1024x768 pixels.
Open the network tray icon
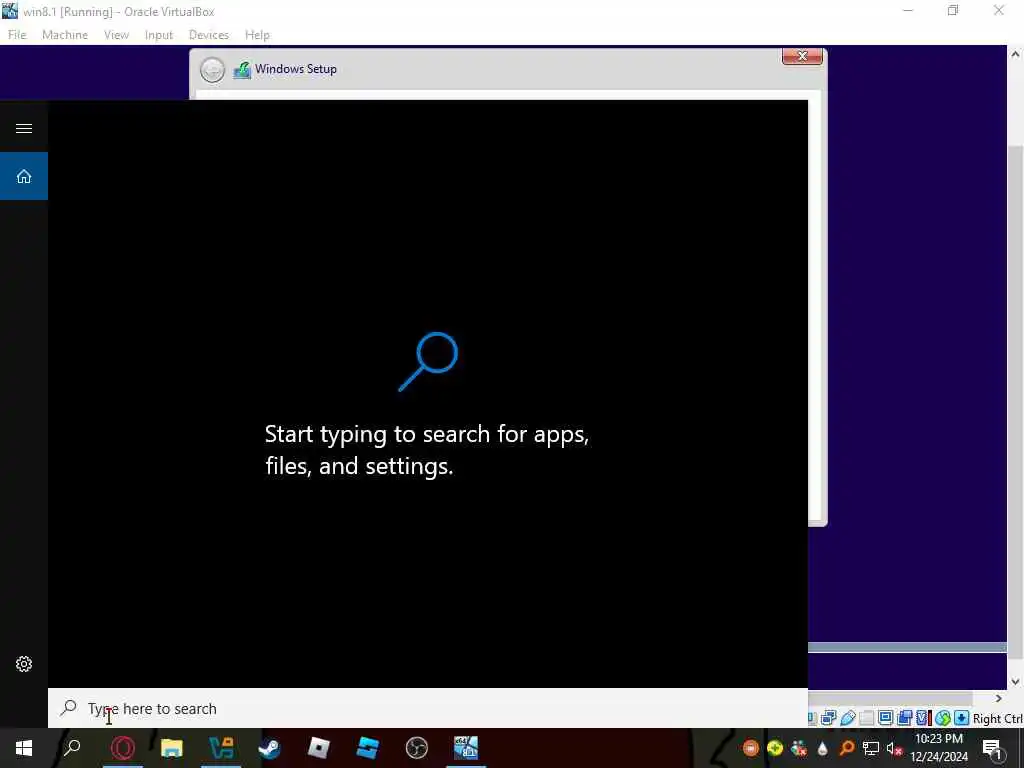click(x=871, y=748)
